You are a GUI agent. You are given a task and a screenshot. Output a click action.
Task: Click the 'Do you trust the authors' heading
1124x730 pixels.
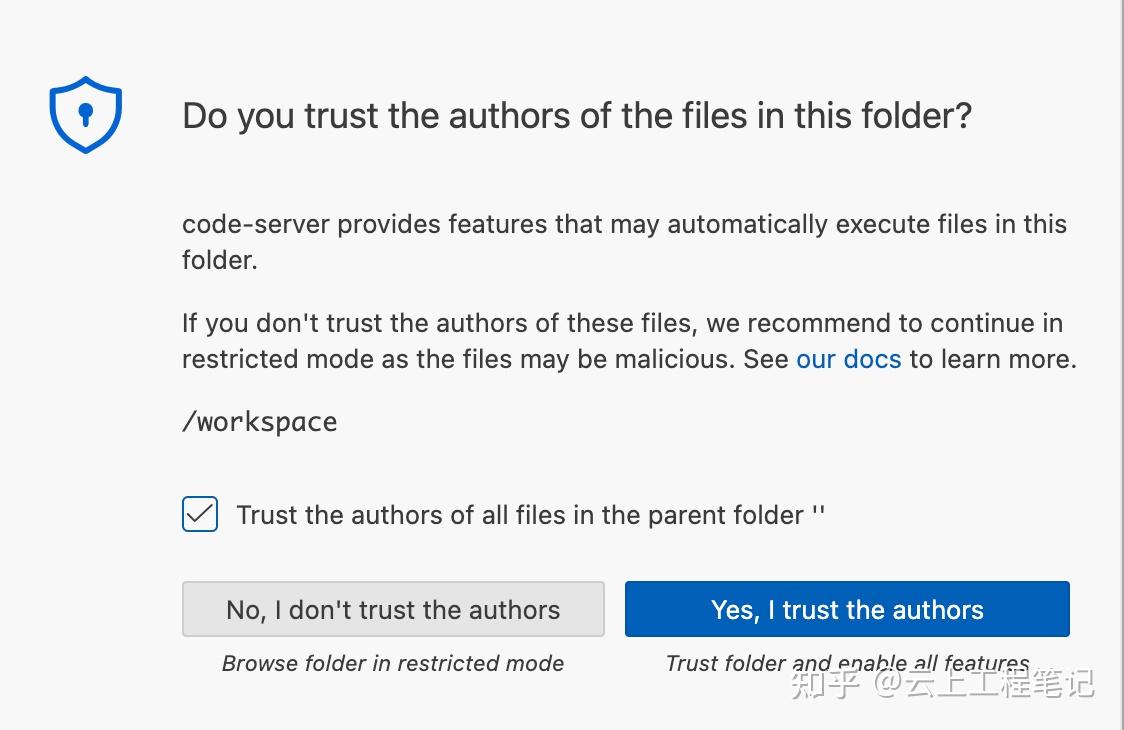point(576,115)
